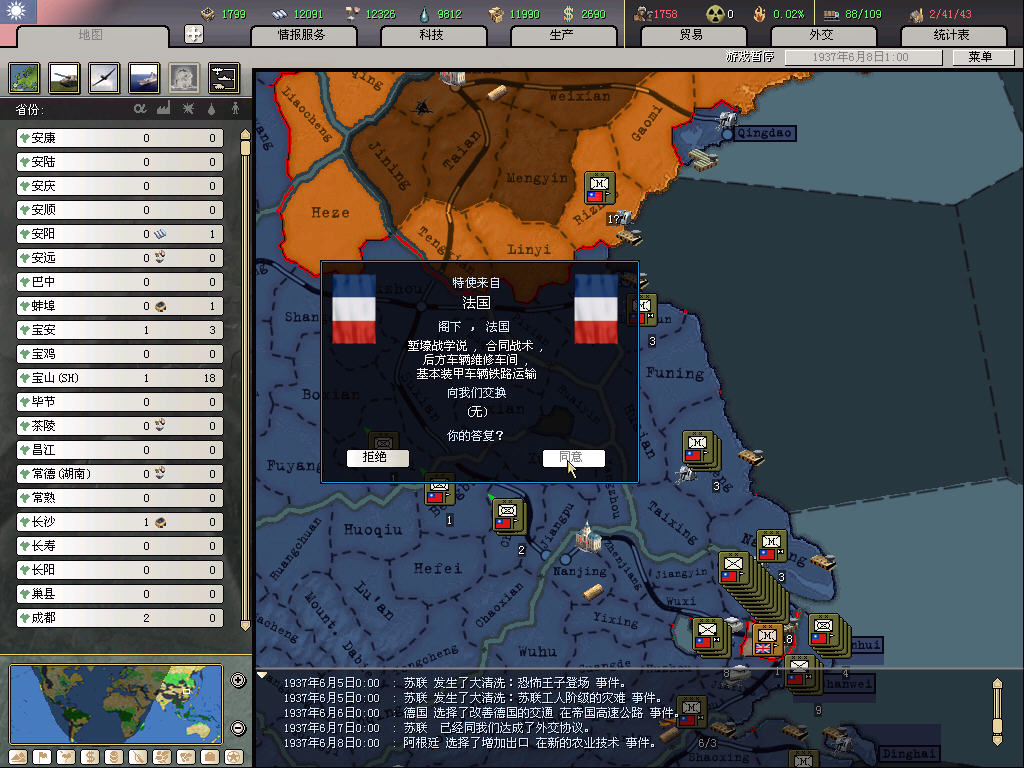1024x768 pixels.
Task: Switch to terrain map mode icon
Action: coord(18,756)
